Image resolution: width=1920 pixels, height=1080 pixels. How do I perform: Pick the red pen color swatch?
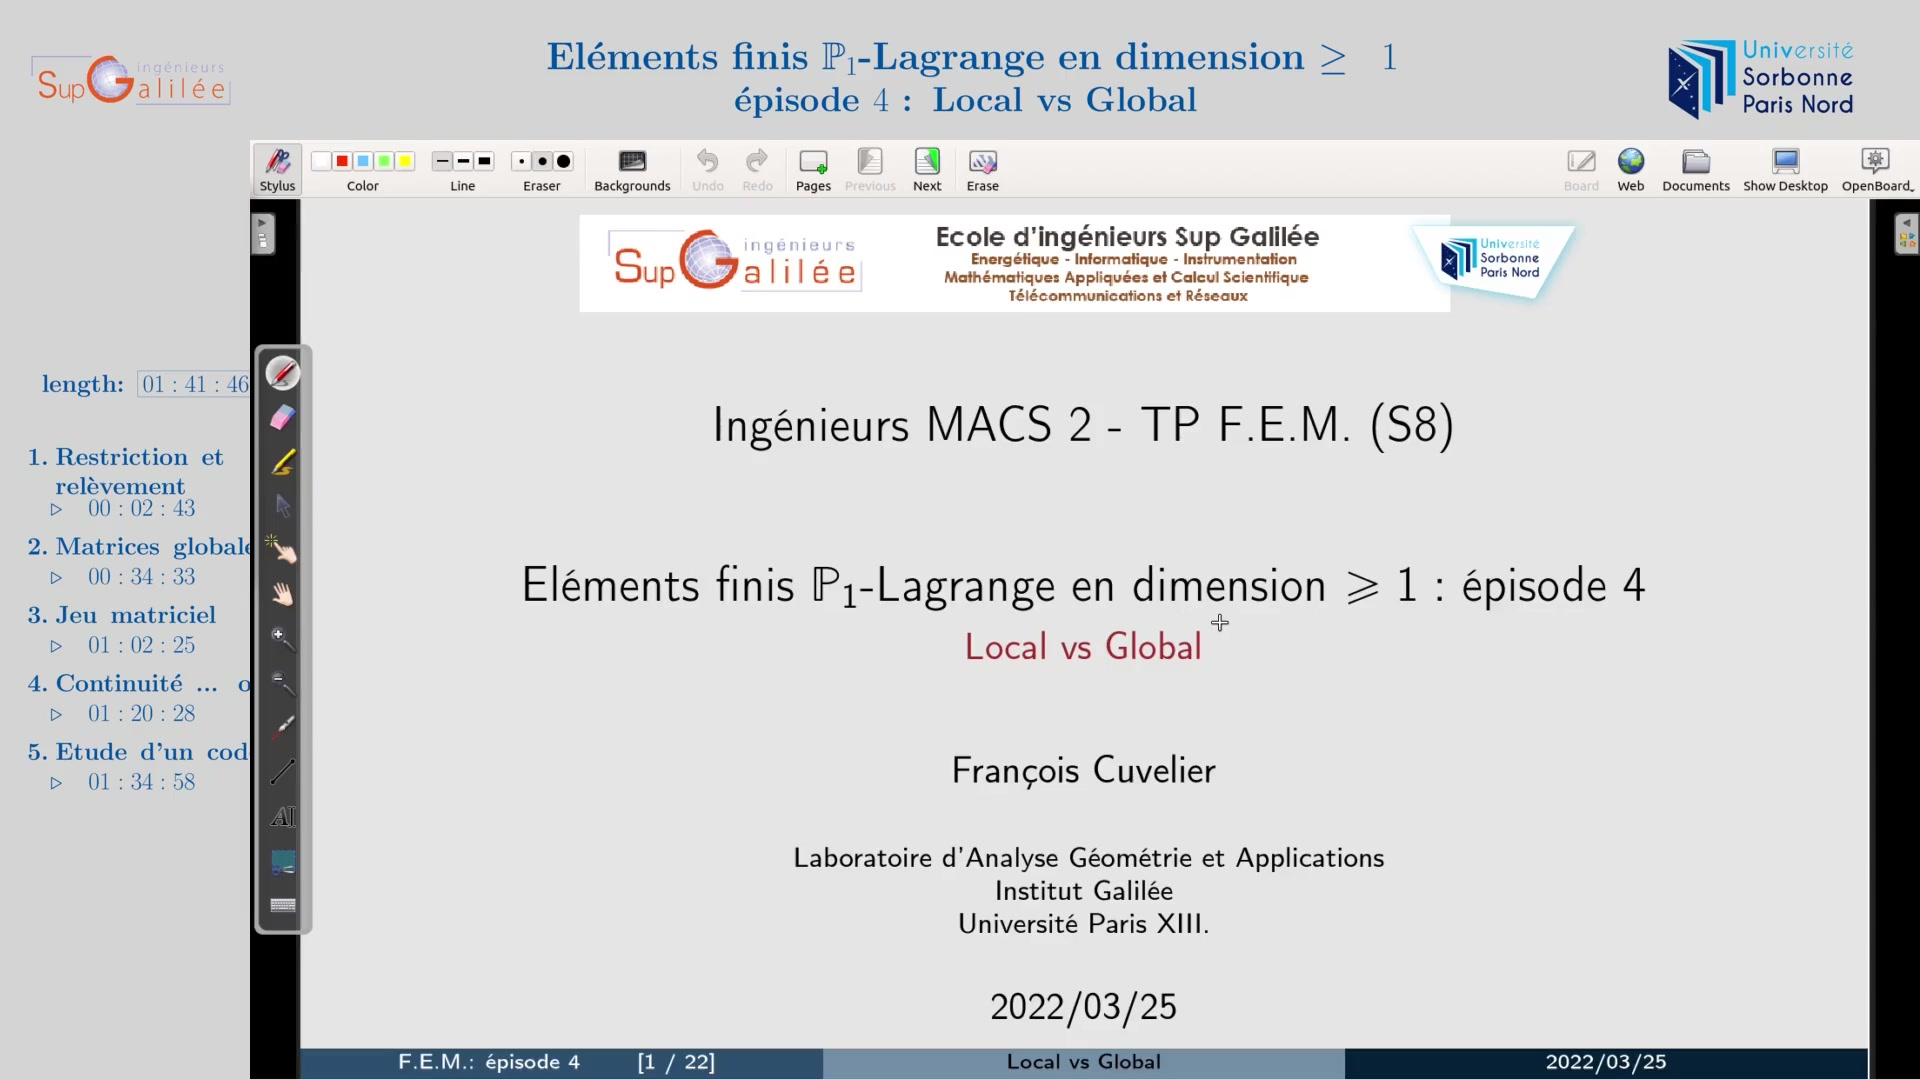(x=342, y=161)
